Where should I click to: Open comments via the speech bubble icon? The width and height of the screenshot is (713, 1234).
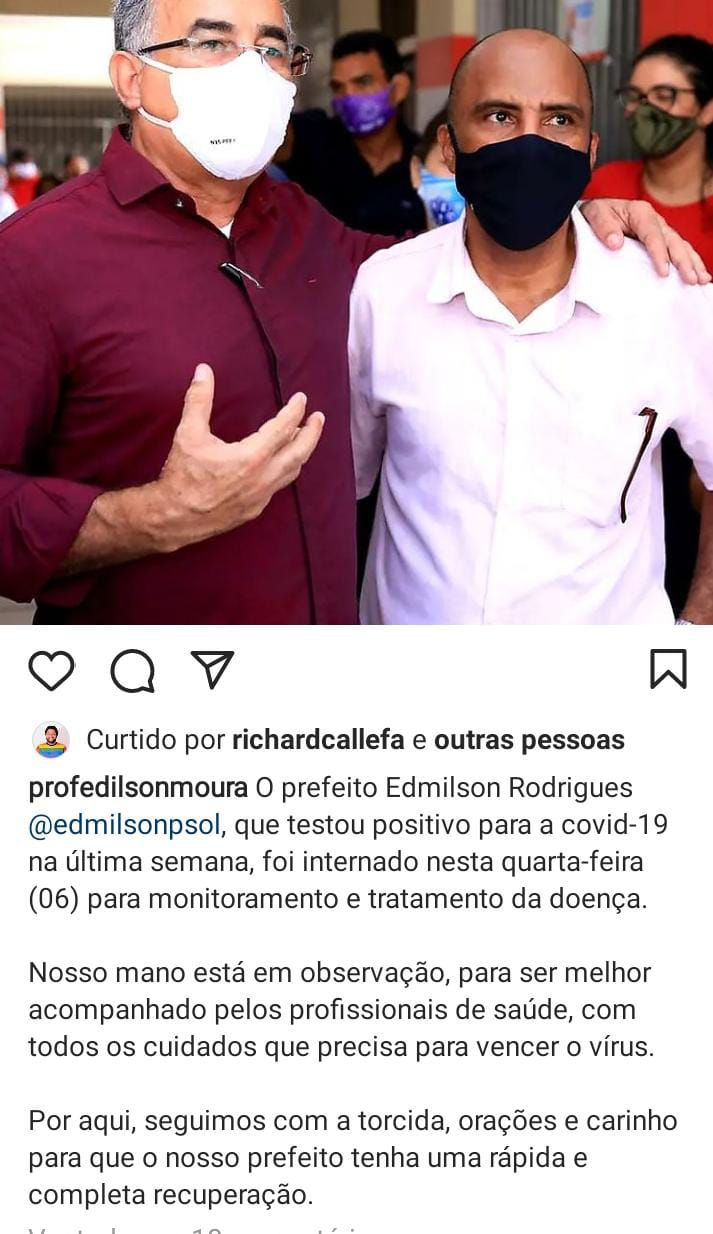pyautogui.click(x=132, y=670)
